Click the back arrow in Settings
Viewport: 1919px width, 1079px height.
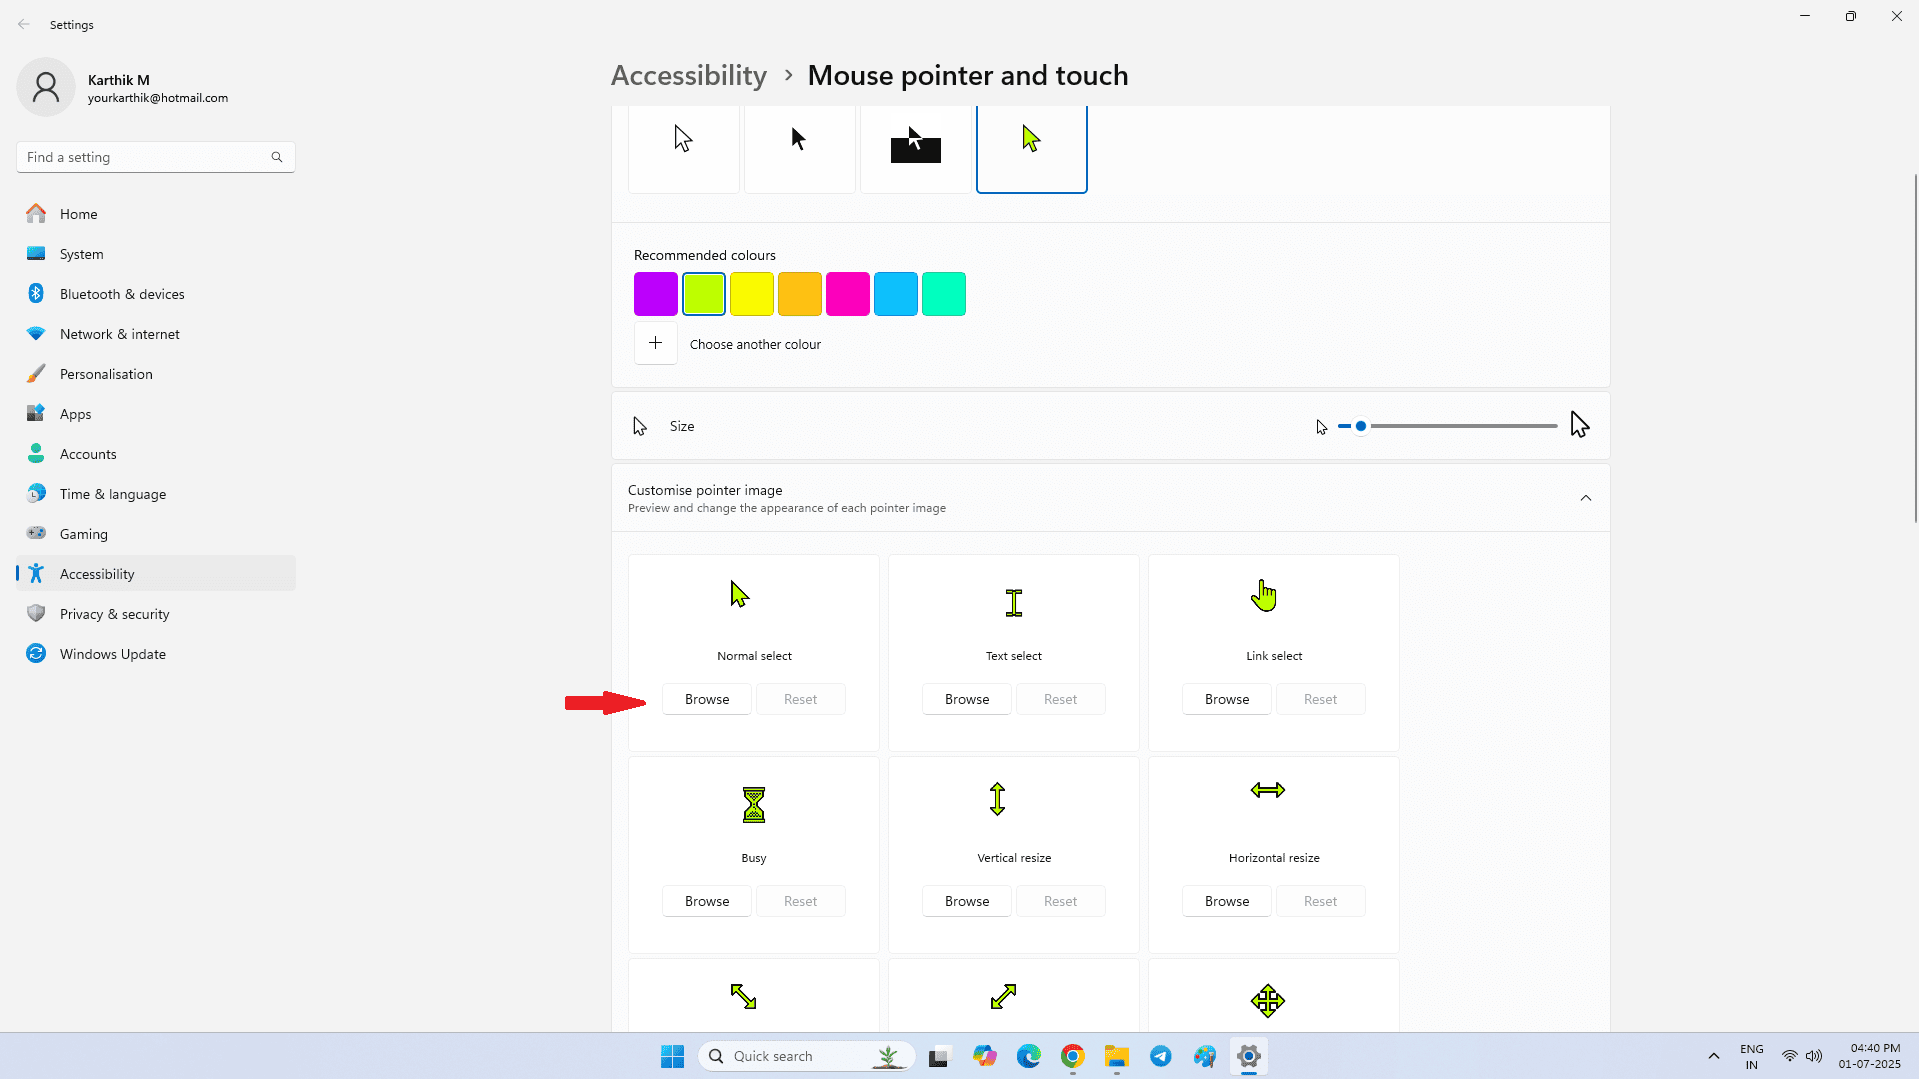(24, 24)
